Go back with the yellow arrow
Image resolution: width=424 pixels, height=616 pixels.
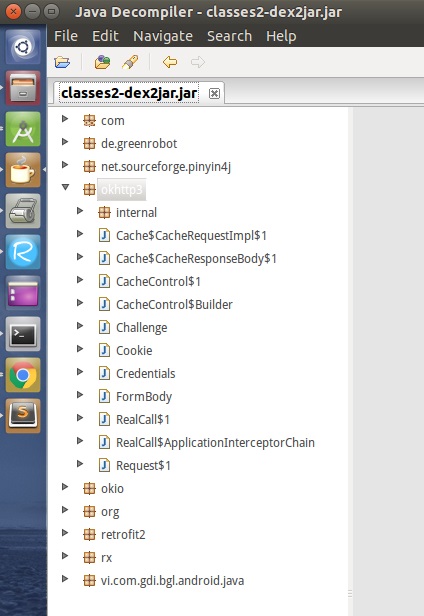coord(170,62)
